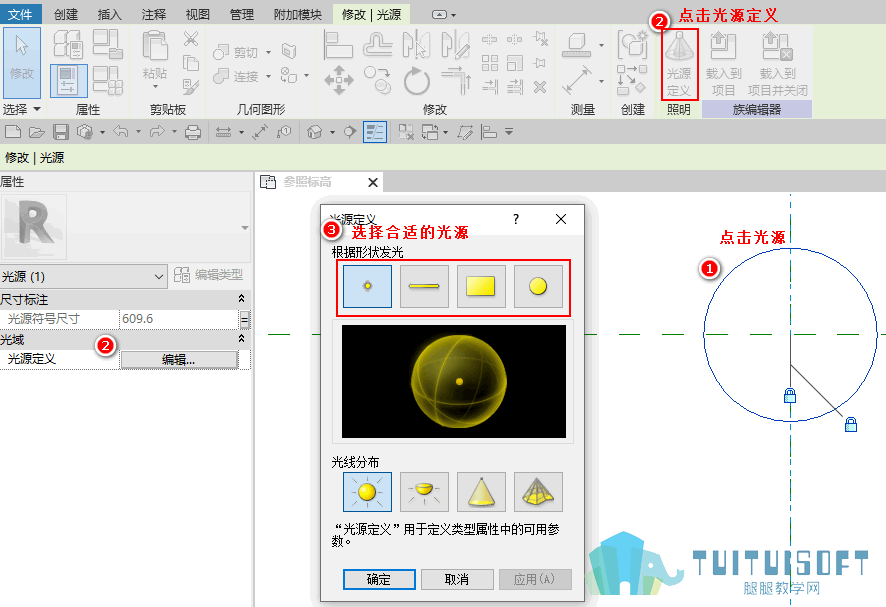Open Customize Quick Access Toolbar dropdown
This screenshot has width=886, height=607.
click(x=509, y=132)
